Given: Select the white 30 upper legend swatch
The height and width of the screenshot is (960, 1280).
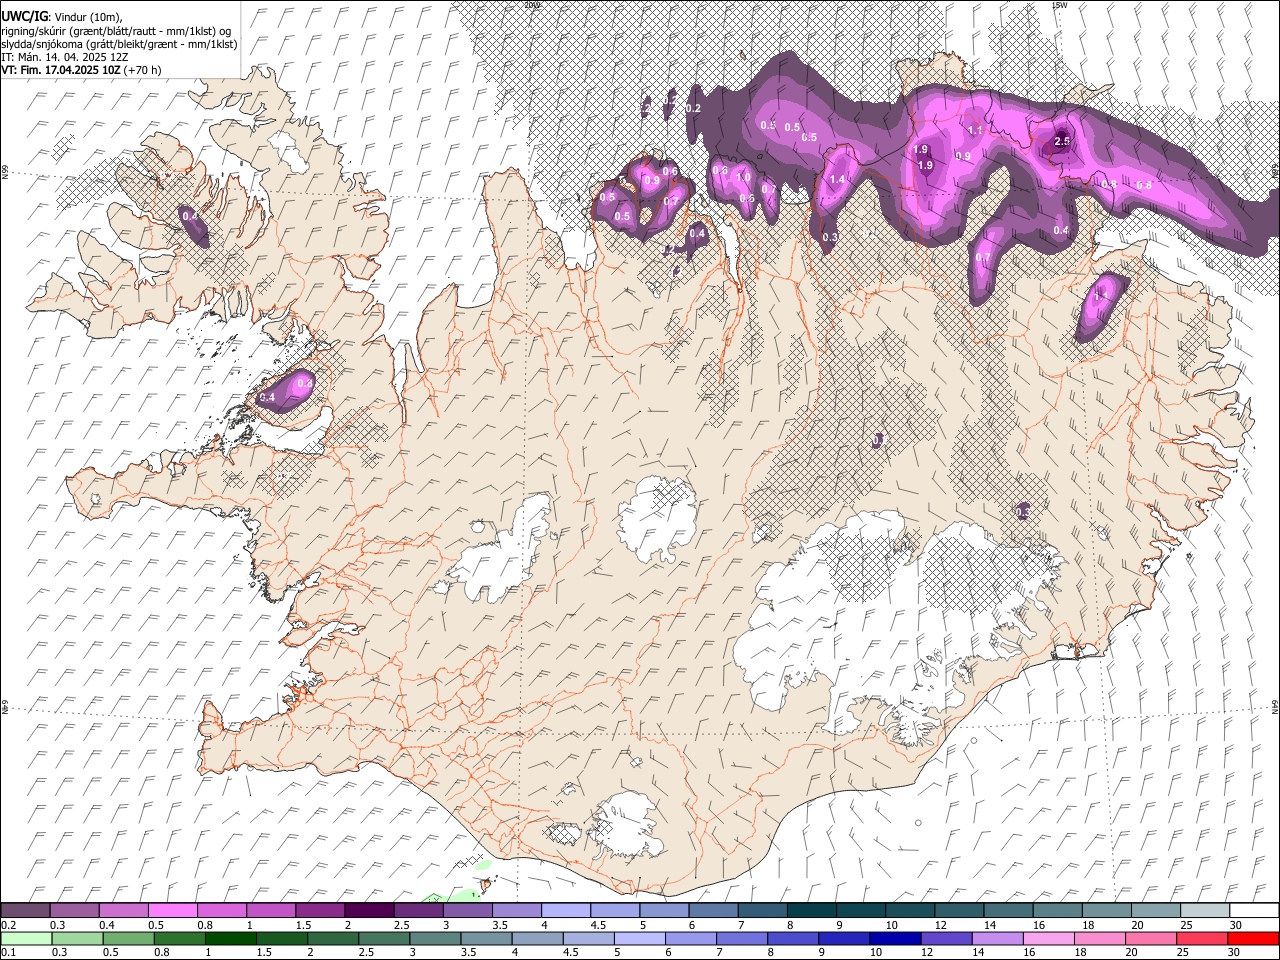Looking at the screenshot, I should click(1255, 911).
